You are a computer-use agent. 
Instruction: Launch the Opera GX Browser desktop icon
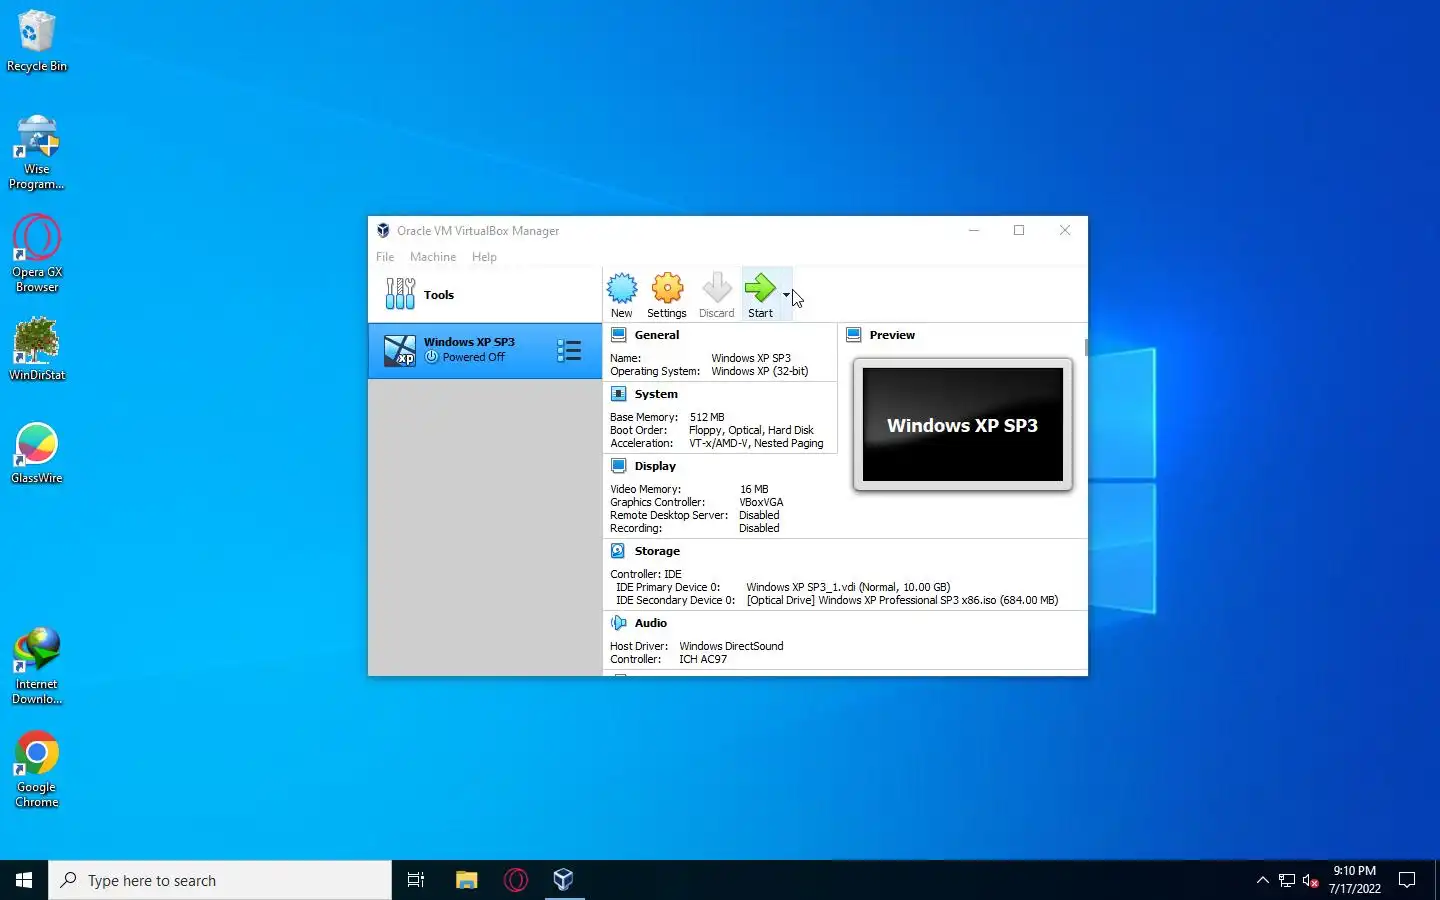[x=37, y=255]
